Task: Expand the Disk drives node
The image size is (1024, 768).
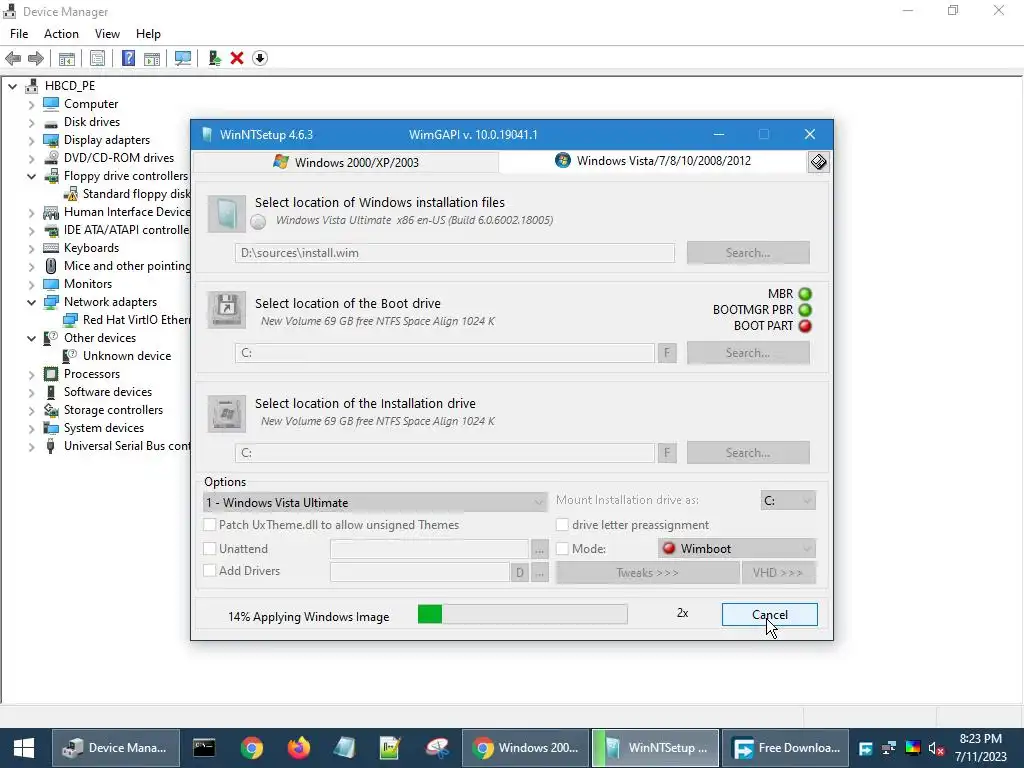Action: pyautogui.click(x=31, y=122)
